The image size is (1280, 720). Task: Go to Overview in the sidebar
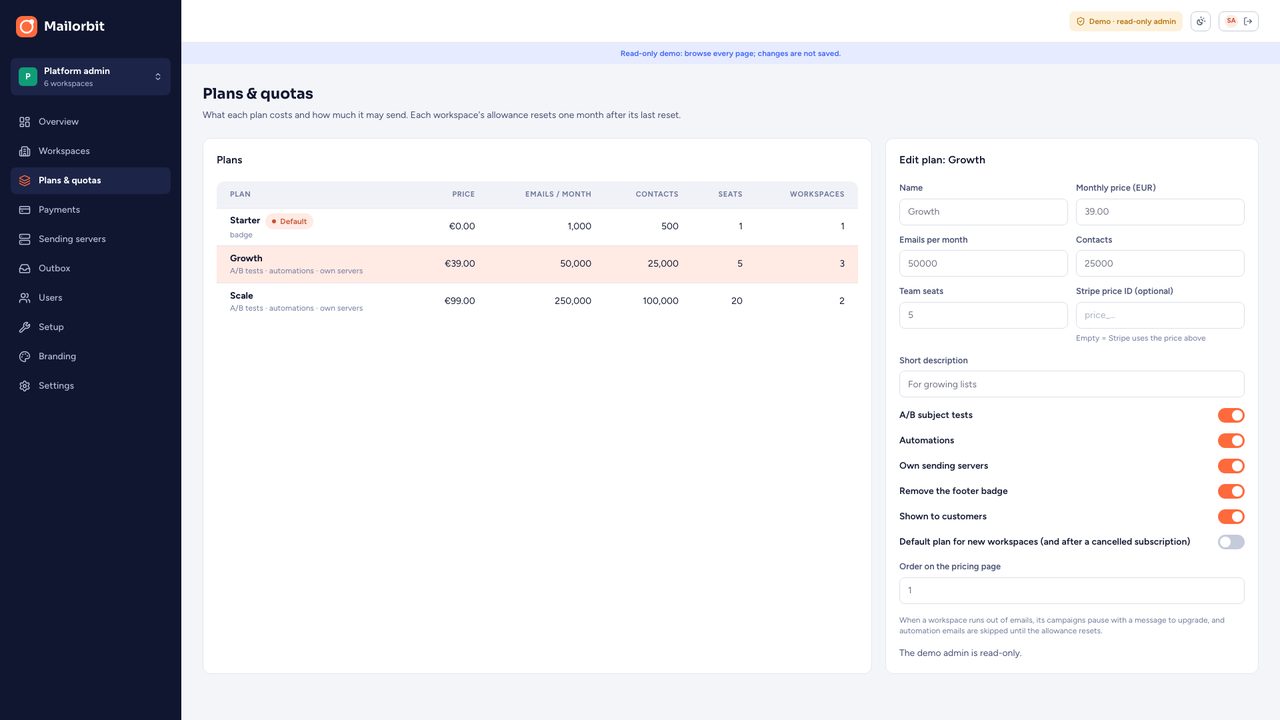[91, 122]
